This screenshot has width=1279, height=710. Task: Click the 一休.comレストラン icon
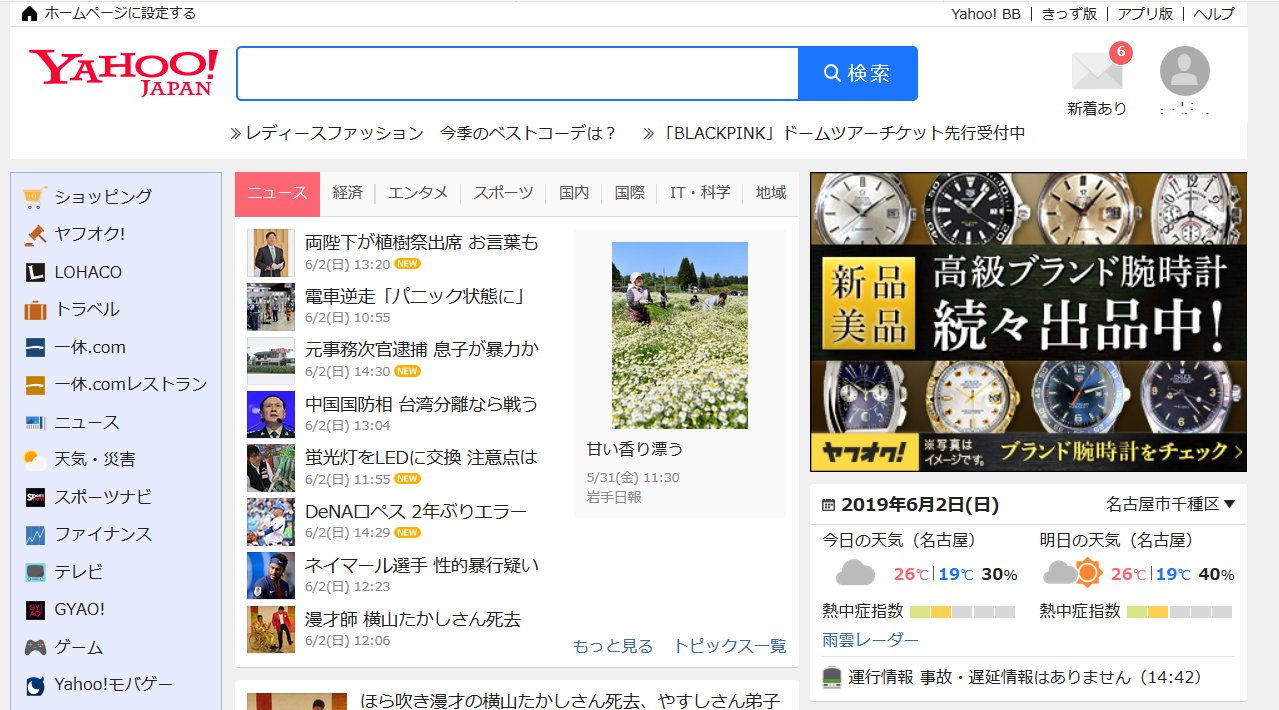point(35,384)
